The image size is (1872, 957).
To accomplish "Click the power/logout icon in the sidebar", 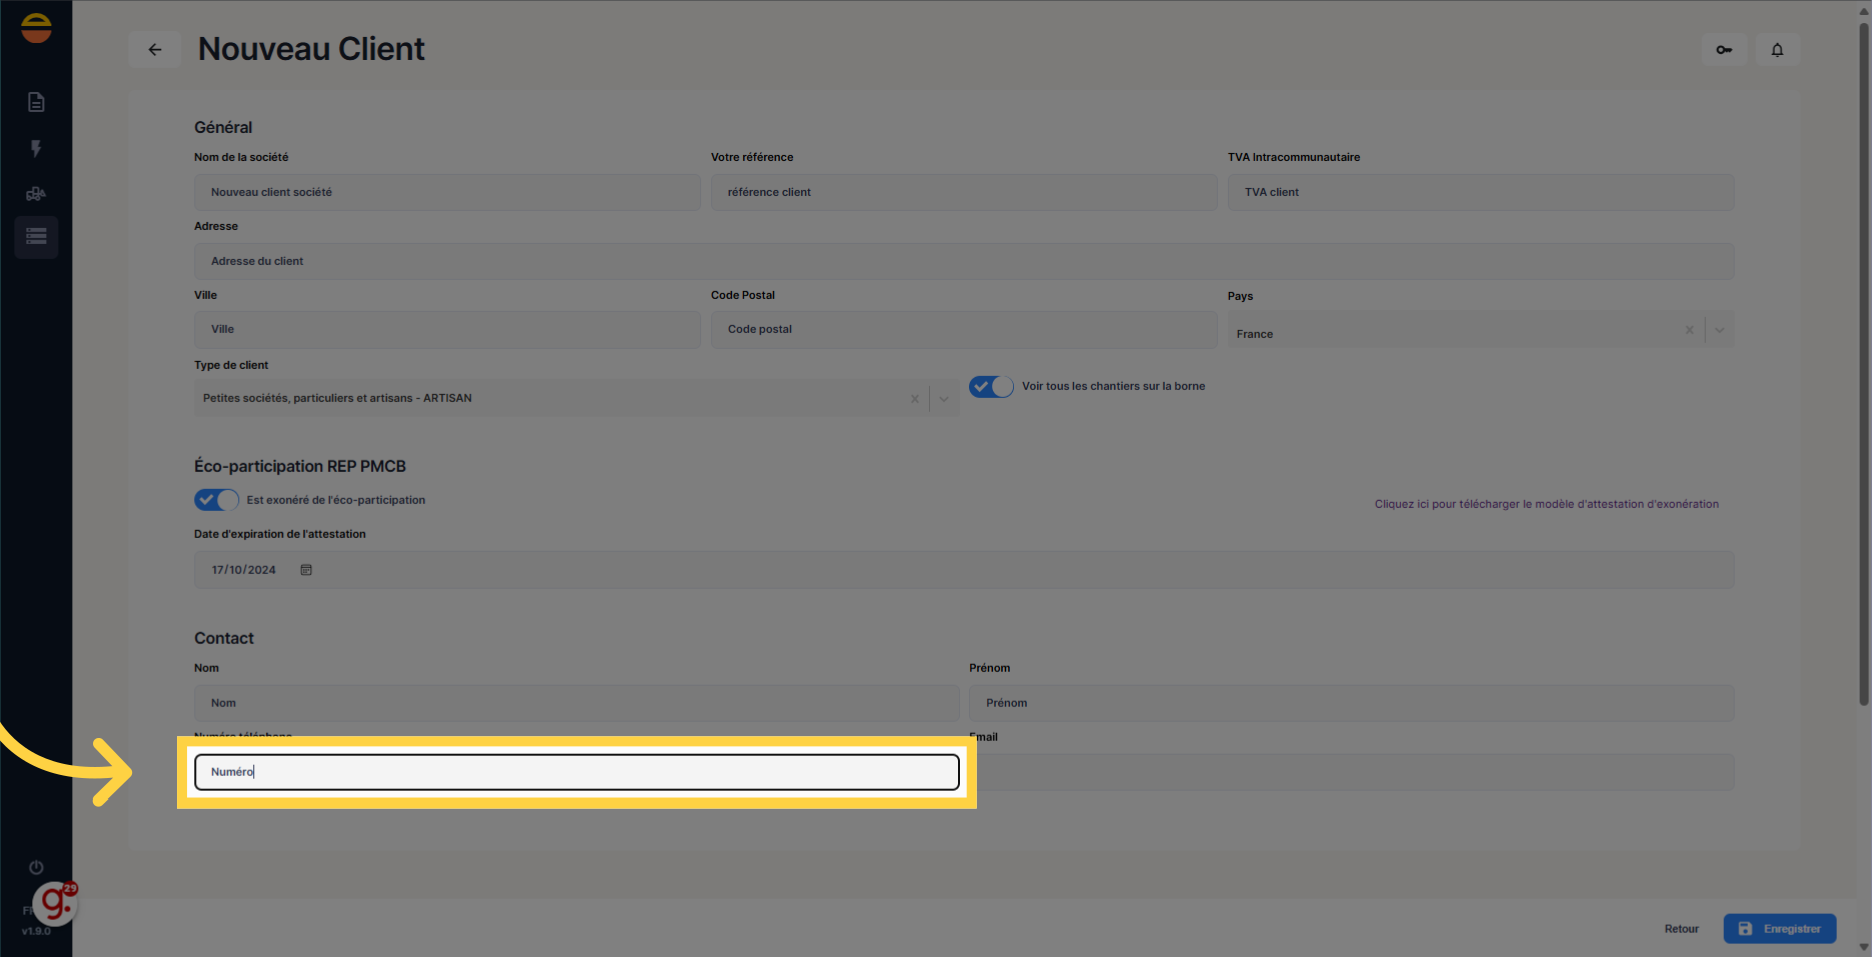I will tap(36, 867).
